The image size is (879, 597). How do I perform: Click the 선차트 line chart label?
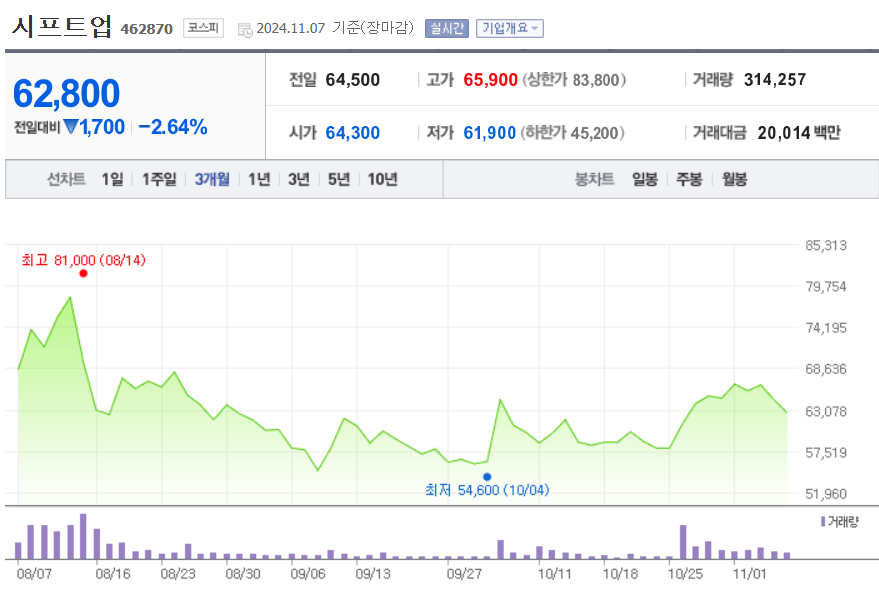pyautogui.click(x=66, y=179)
